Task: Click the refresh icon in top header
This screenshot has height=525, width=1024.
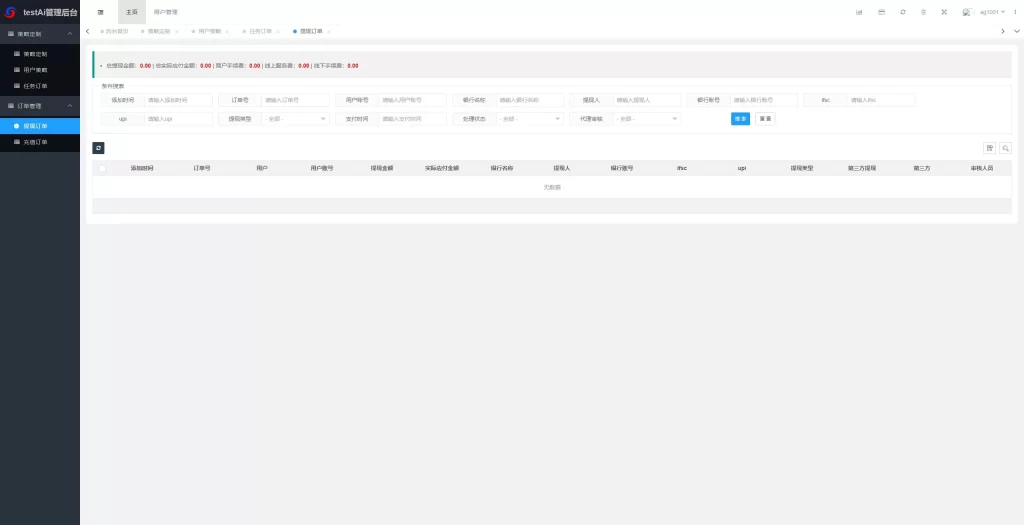Action: coord(903,12)
